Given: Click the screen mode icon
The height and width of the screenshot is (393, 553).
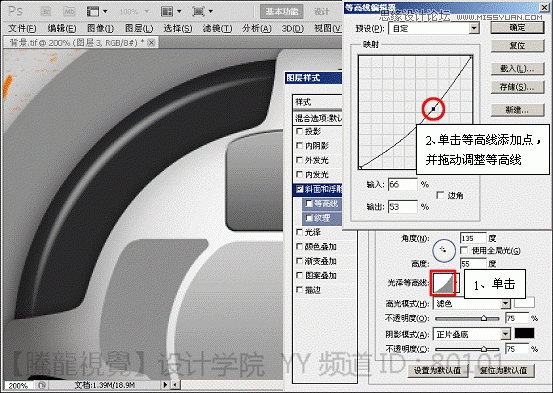Looking at the screenshot, I should (198, 12).
